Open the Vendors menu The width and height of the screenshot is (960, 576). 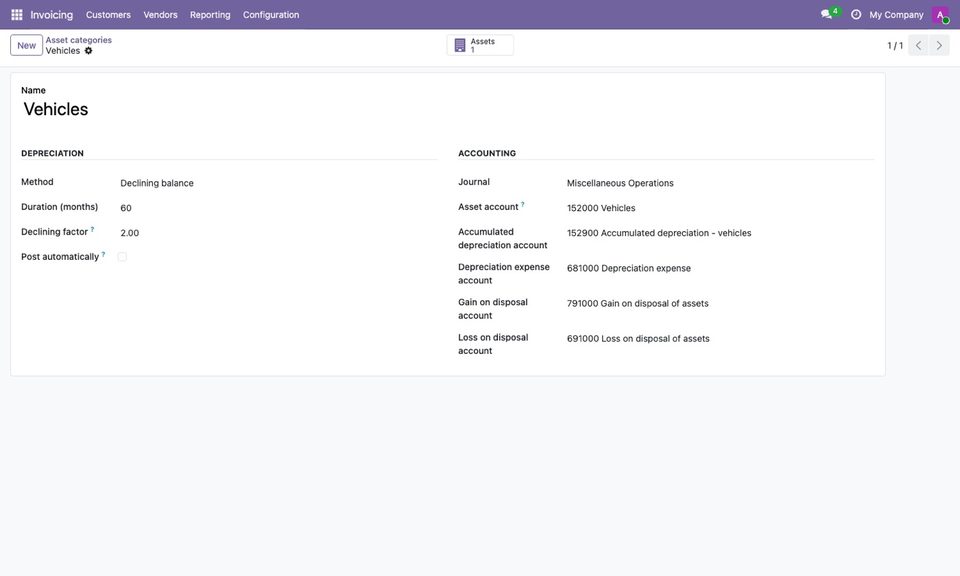[160, 15]
